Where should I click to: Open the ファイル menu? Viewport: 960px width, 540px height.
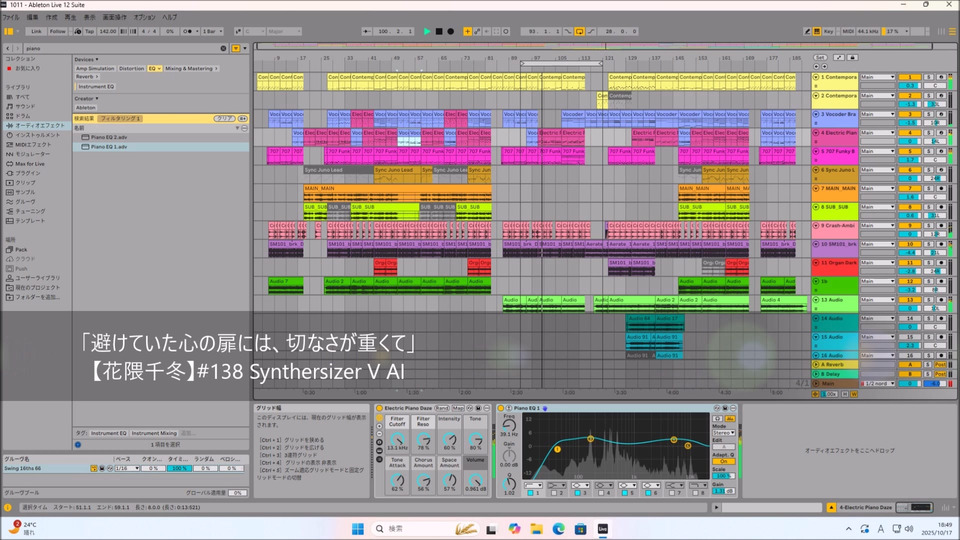(11, 17)
